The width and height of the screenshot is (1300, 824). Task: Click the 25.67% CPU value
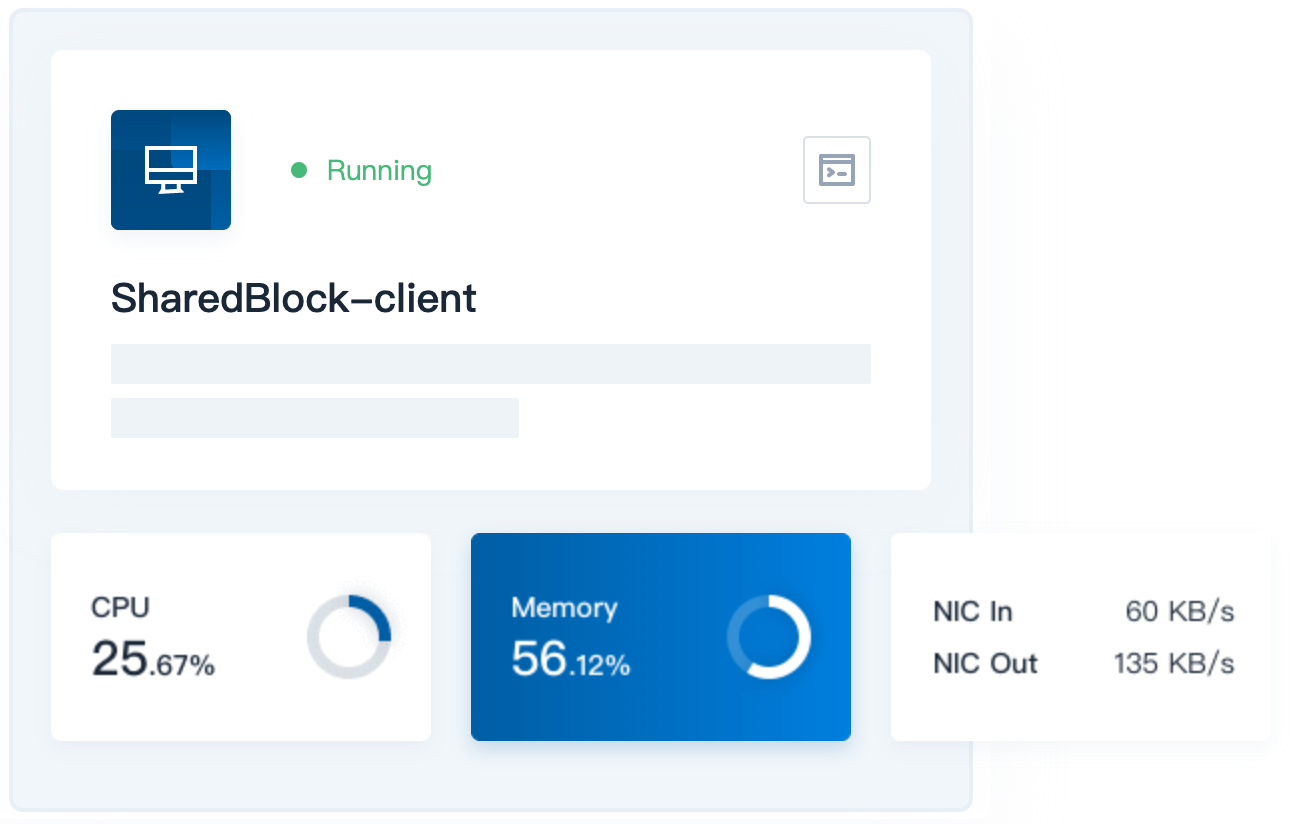tap(153, 659)
